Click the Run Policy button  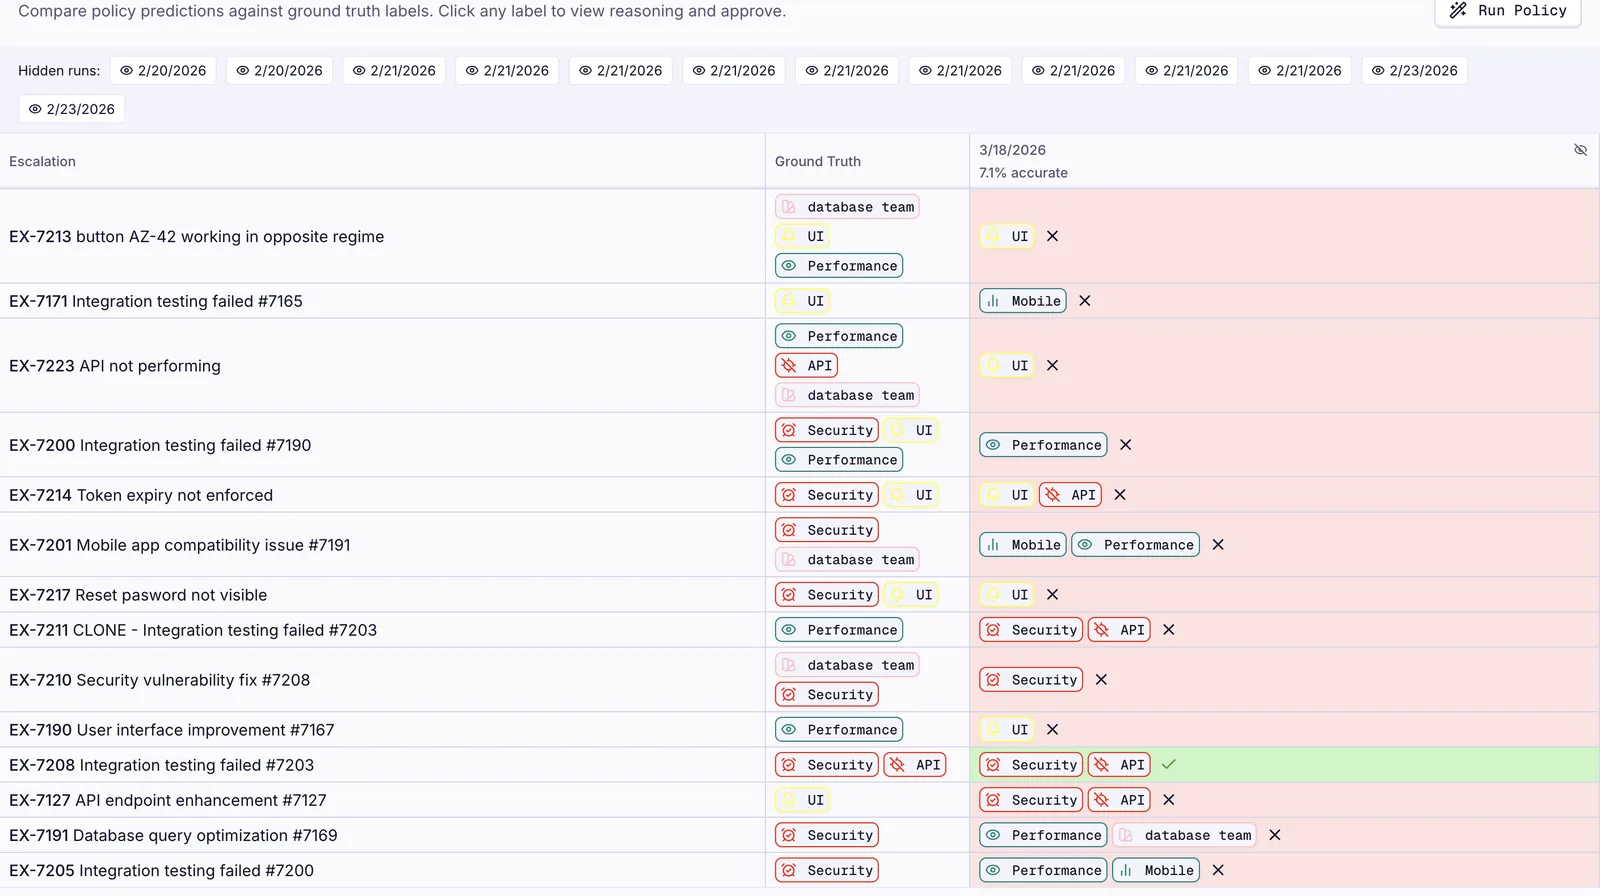(x=1508, y=11)
